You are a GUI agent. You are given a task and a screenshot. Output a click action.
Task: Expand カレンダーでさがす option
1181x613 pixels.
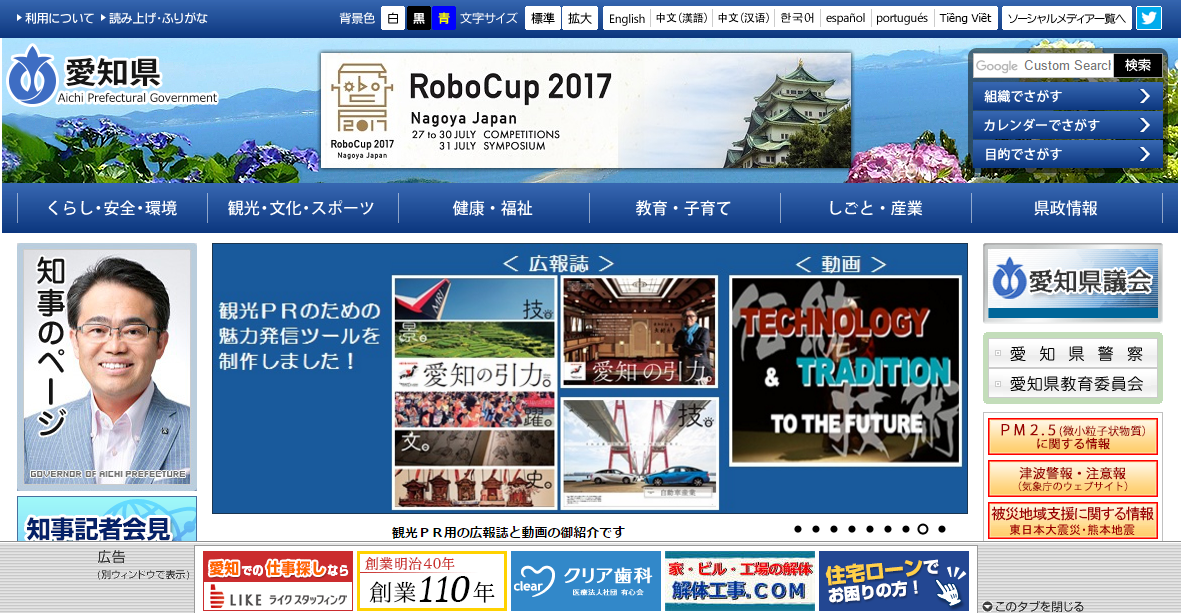1067,124
